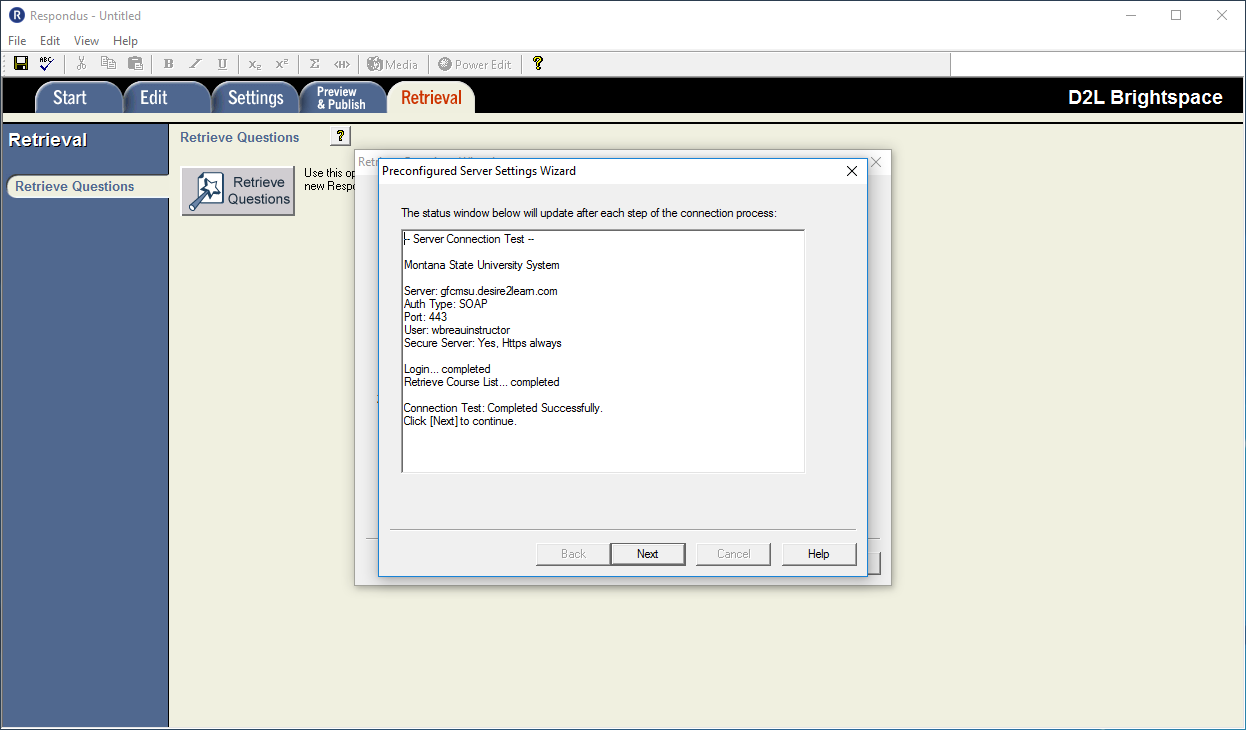Screen dimensions: 1246x730
Task: Click the 'Retrieve Course List... completed' line
Action: coord(482,382)
